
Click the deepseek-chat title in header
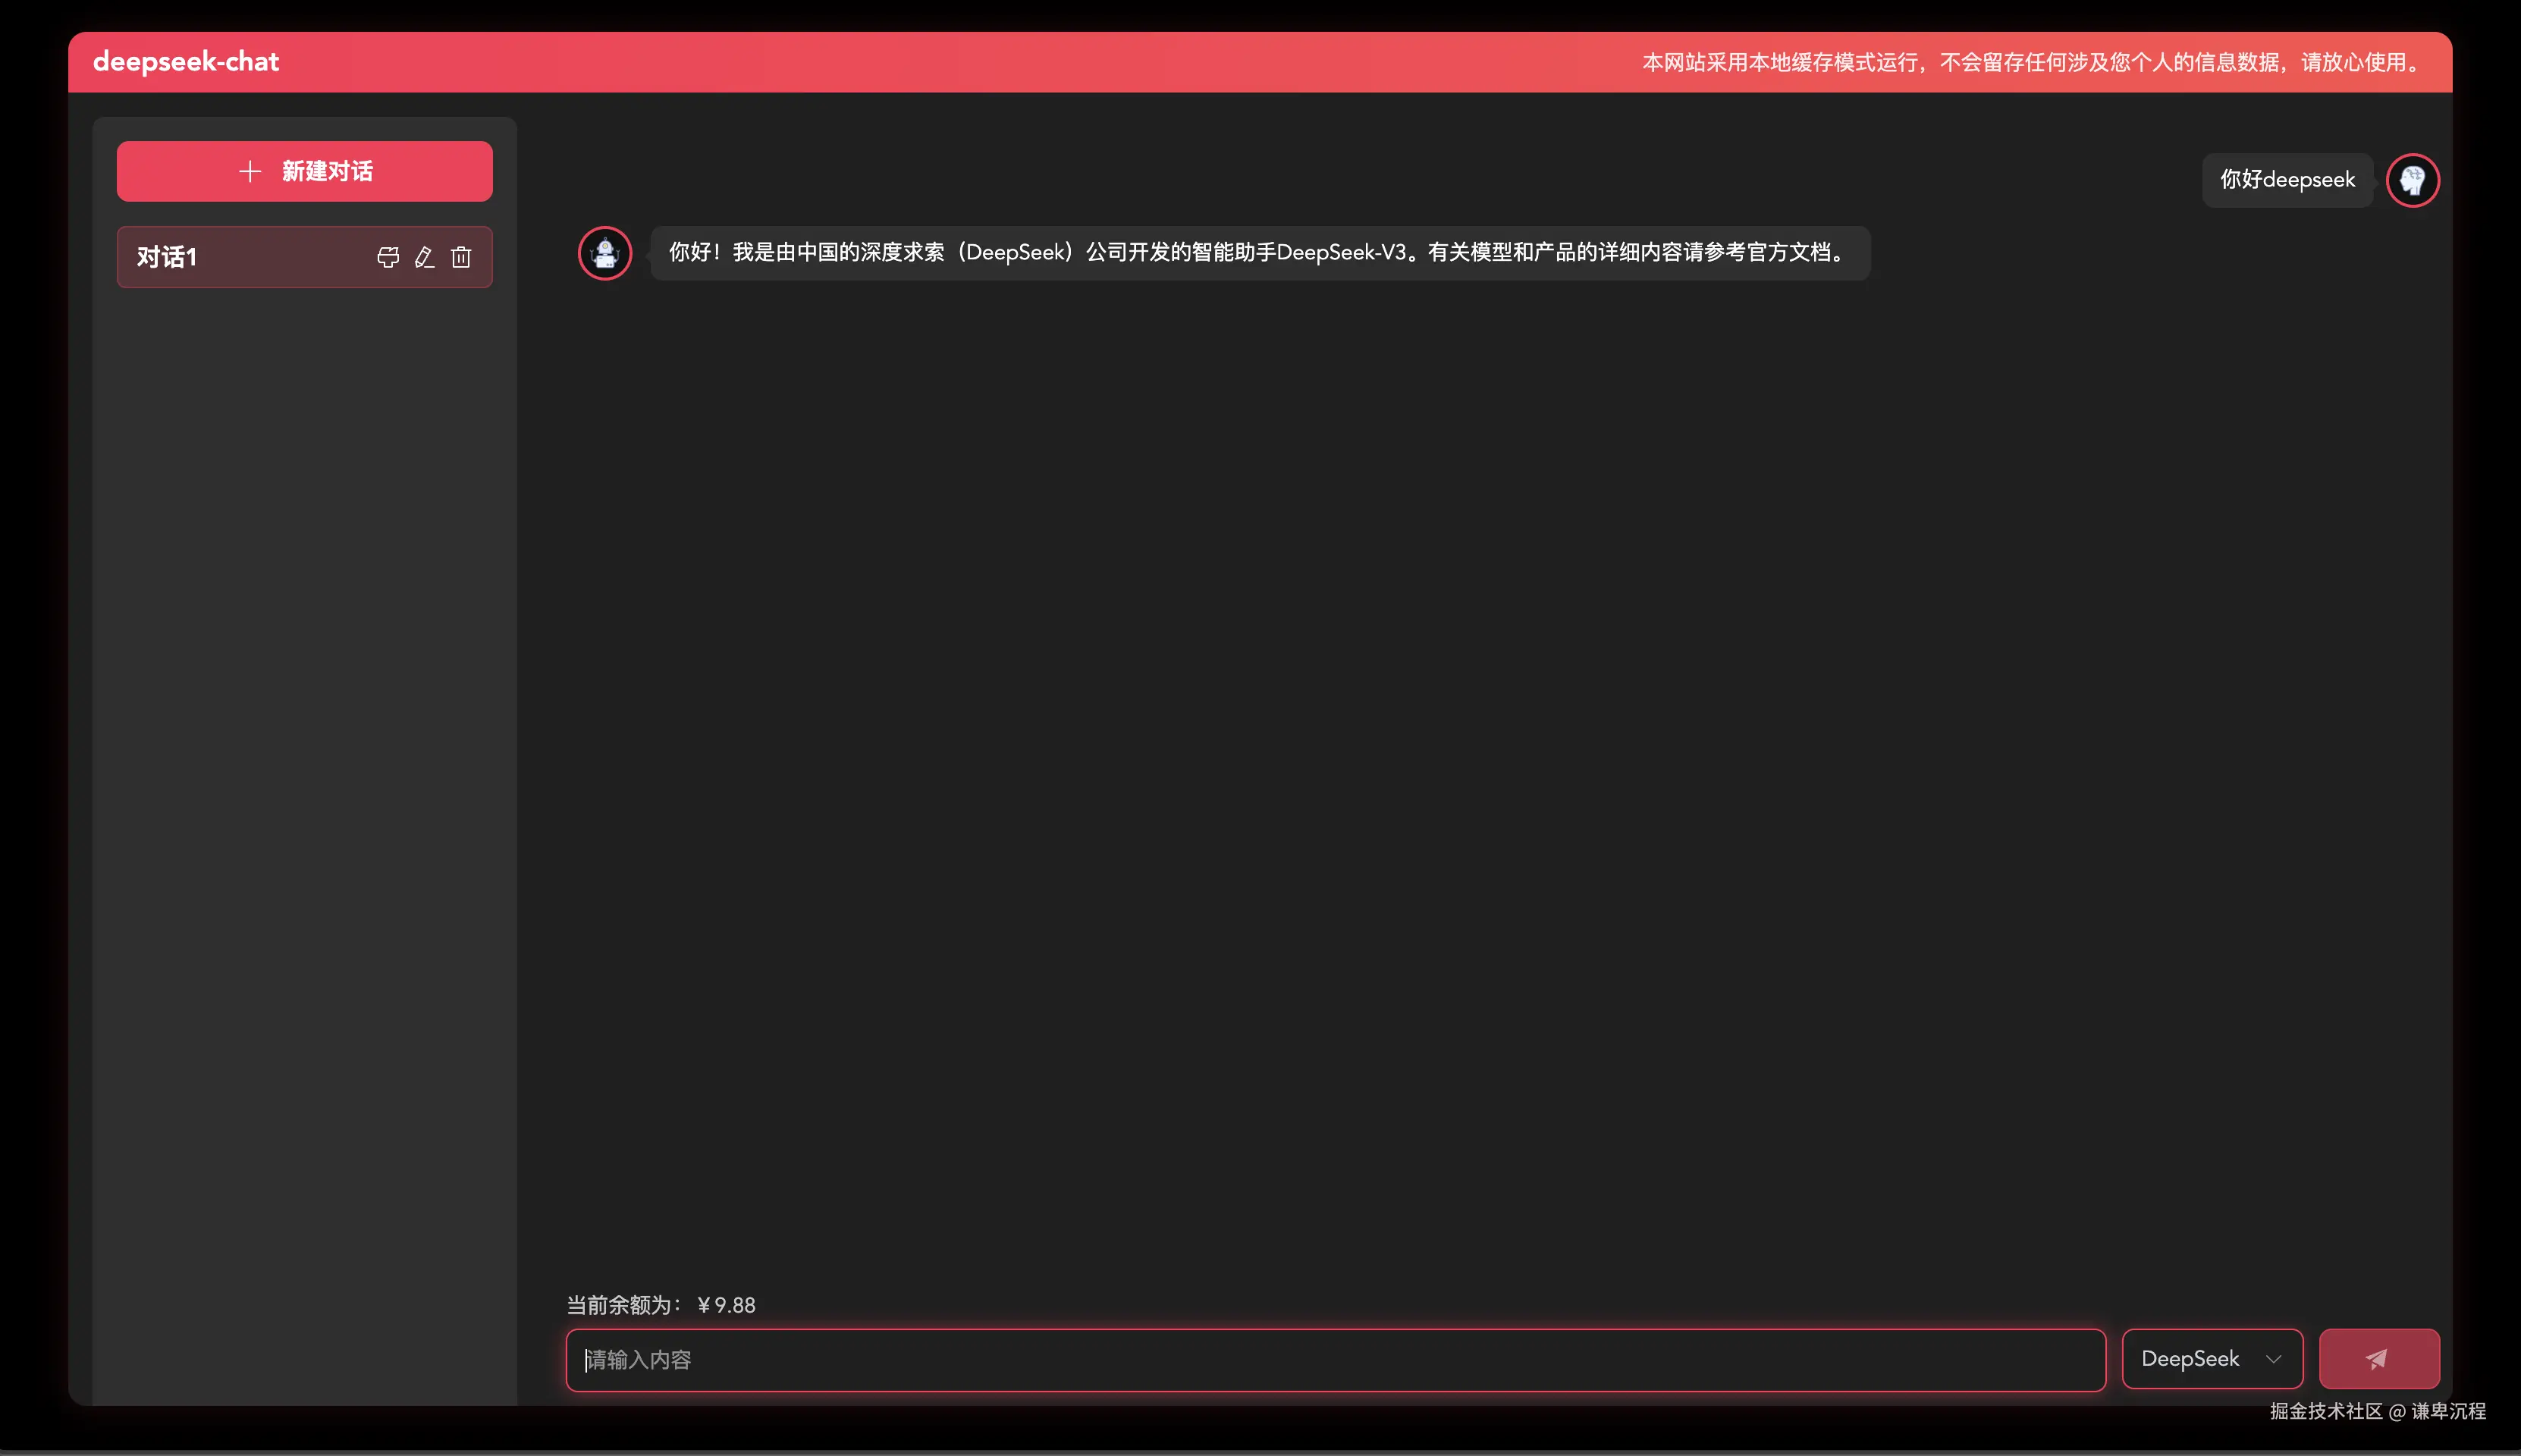pos(186,62)
